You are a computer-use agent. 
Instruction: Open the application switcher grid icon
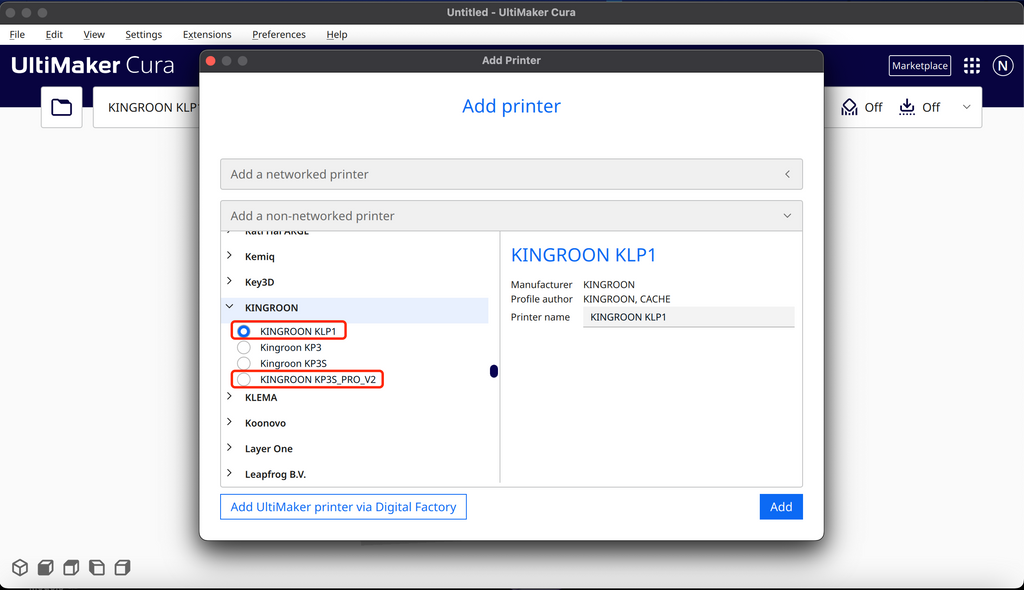[972, 65]
